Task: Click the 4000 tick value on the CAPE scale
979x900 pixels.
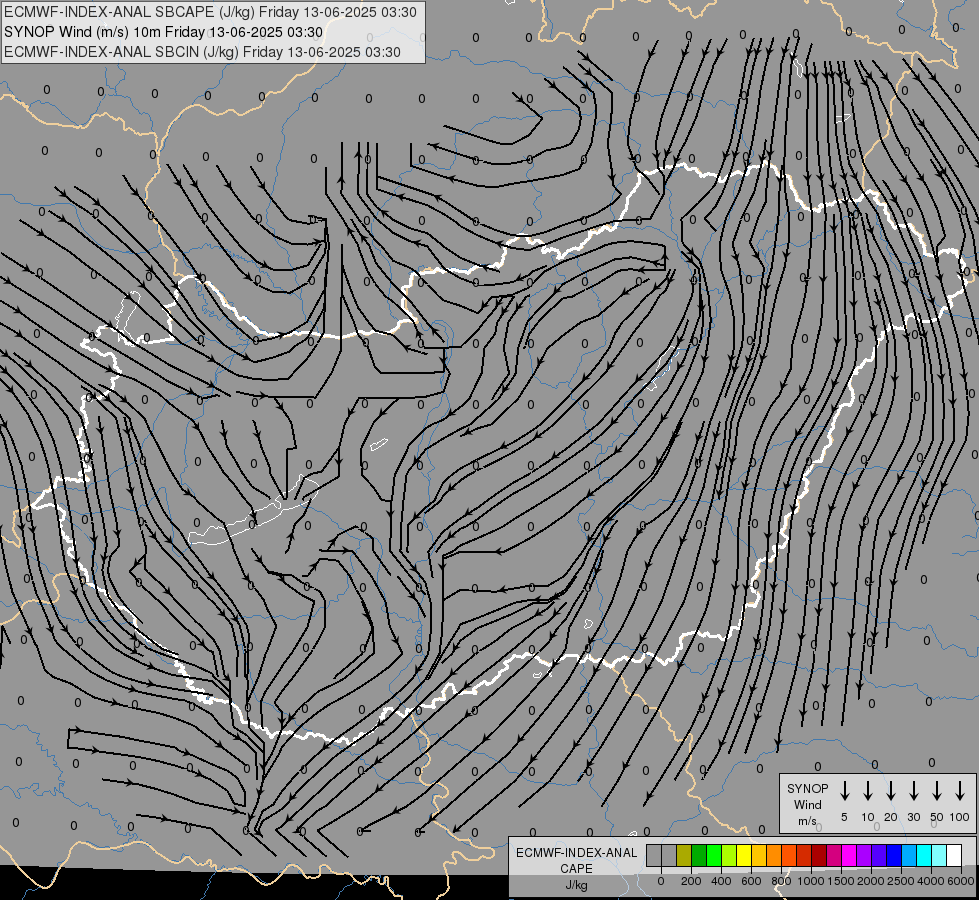Action: coord(931,881)
